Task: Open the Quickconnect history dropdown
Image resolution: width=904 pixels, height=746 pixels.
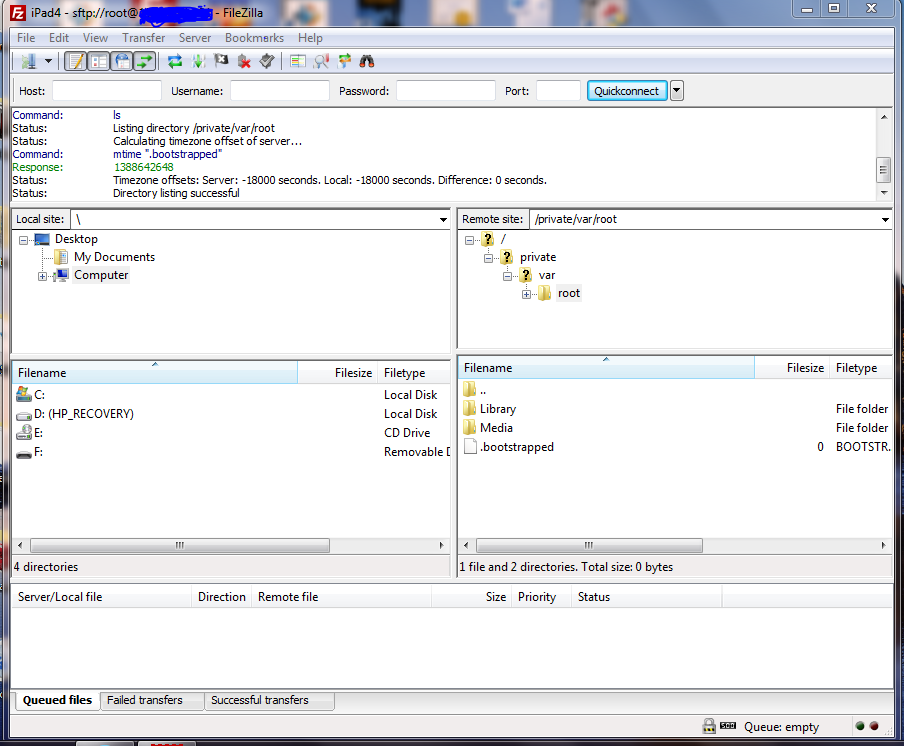Action: click(x=677, y=91)
